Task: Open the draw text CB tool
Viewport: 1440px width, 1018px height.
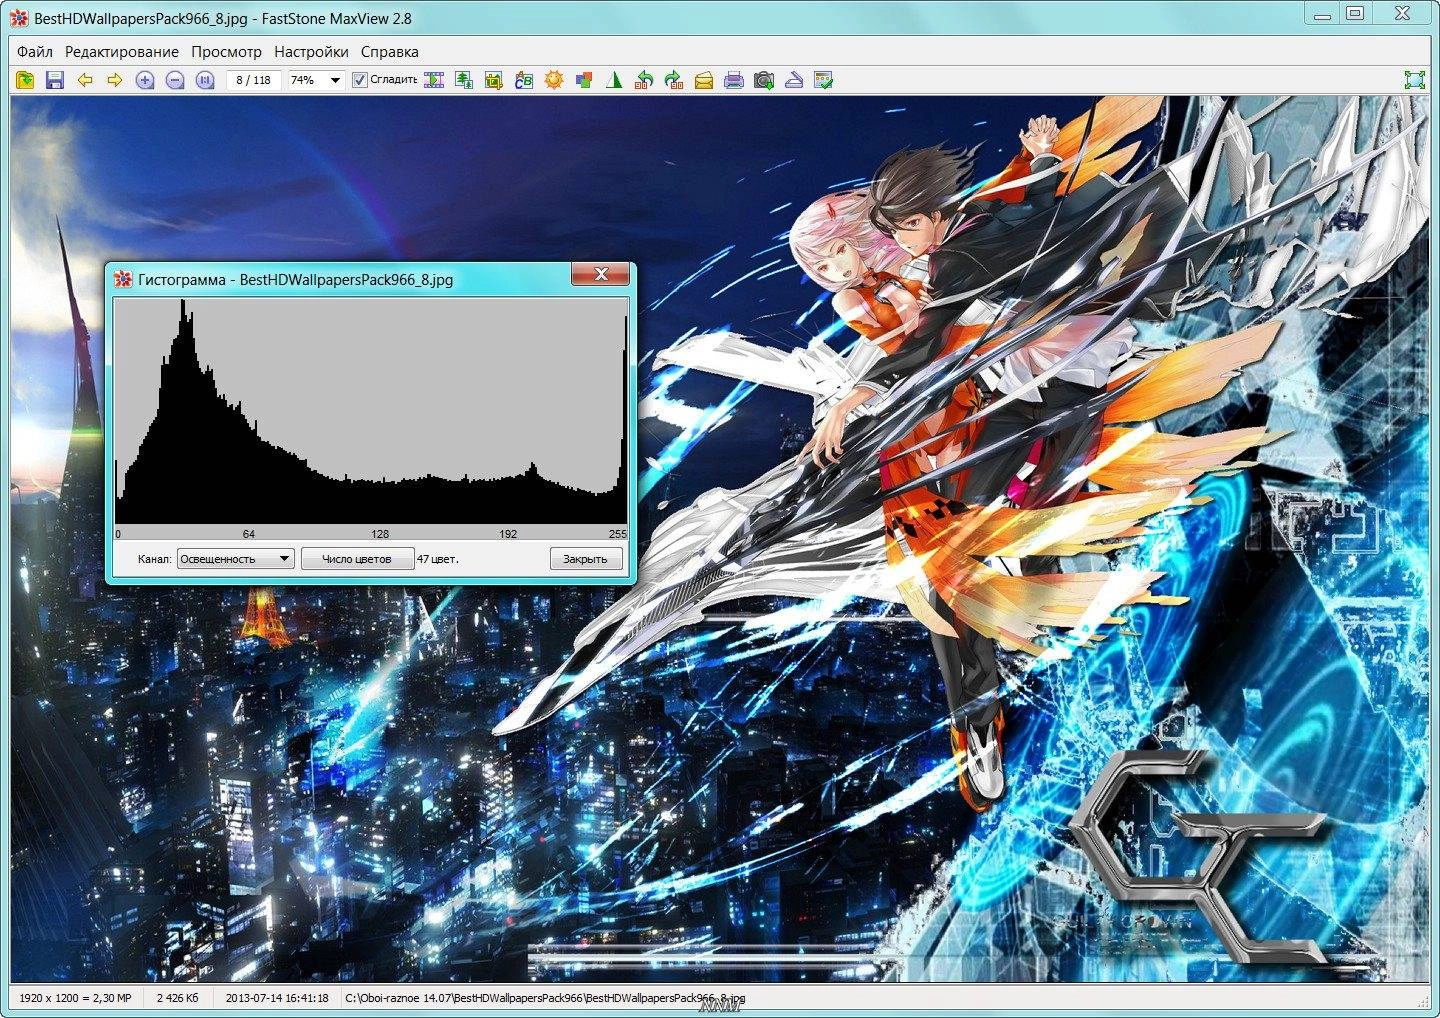Action: tap(524, 80)
